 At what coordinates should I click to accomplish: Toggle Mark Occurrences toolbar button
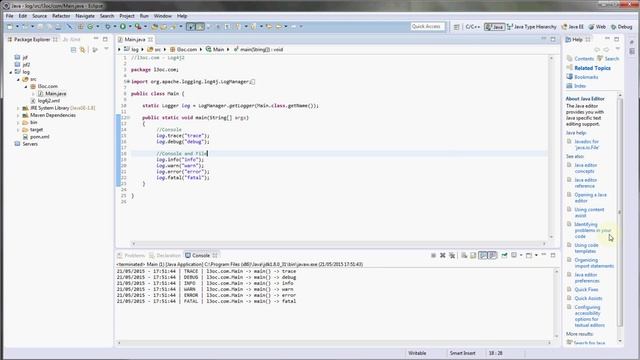[x=200, y=27]
